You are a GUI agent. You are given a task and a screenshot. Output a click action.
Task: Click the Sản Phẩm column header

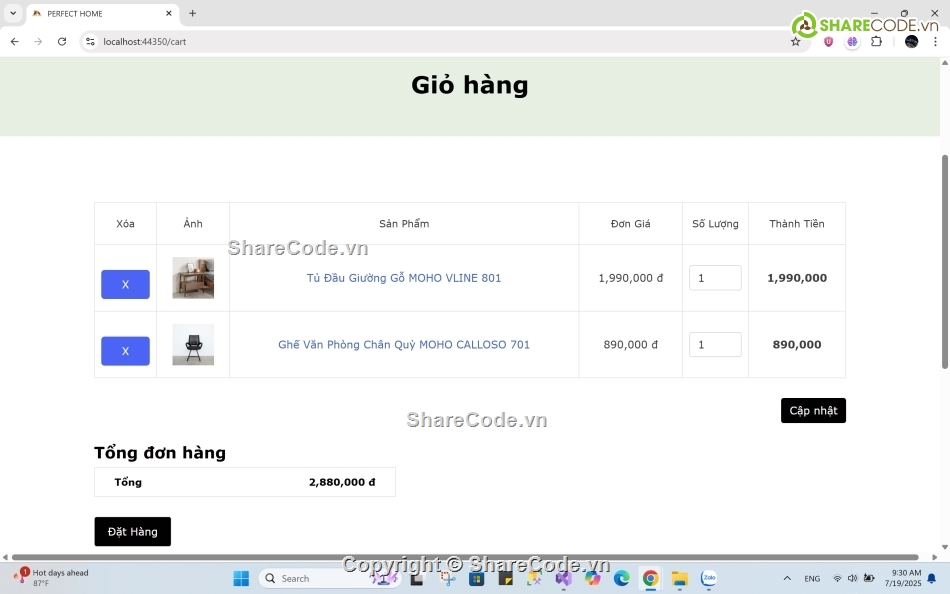pos(404,224)
